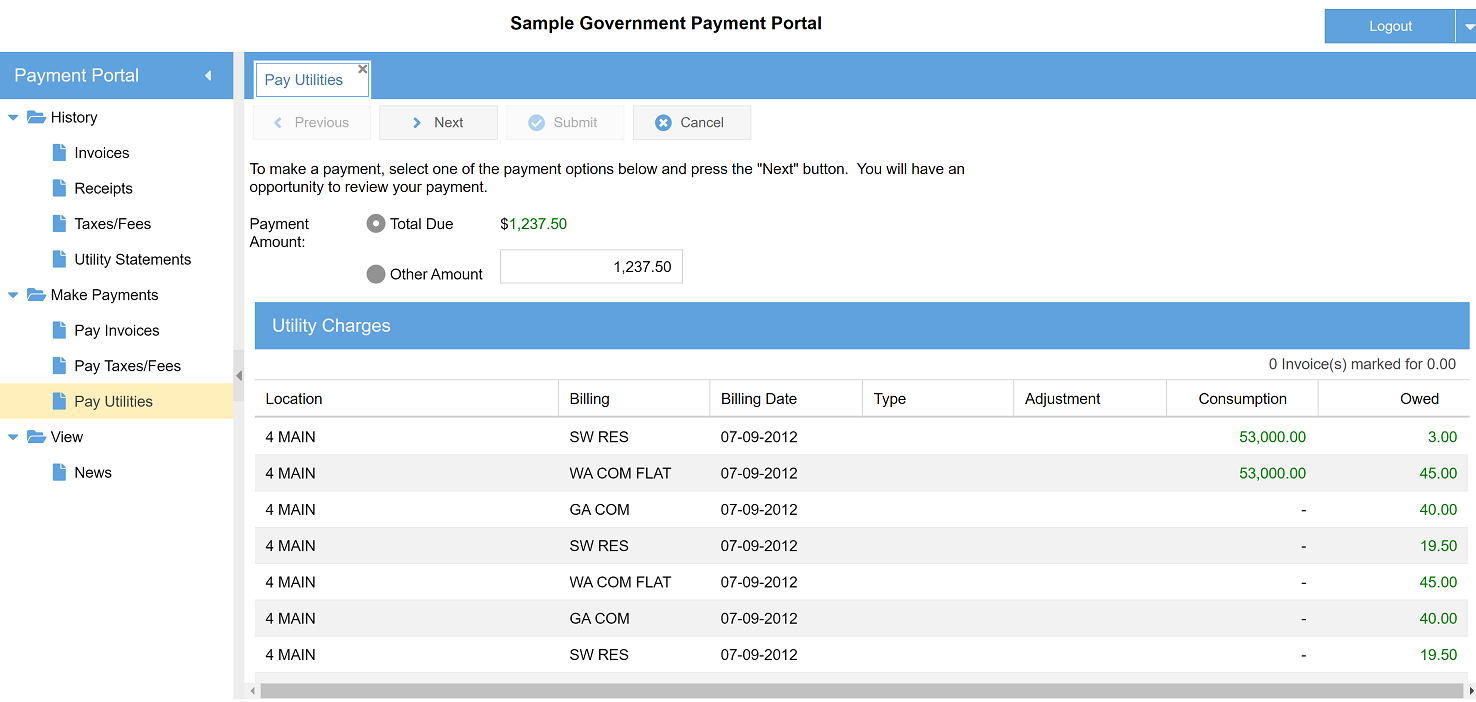Collapse the History tree section
Viewport: 1476px width, 702px height.
click(13, 118)
